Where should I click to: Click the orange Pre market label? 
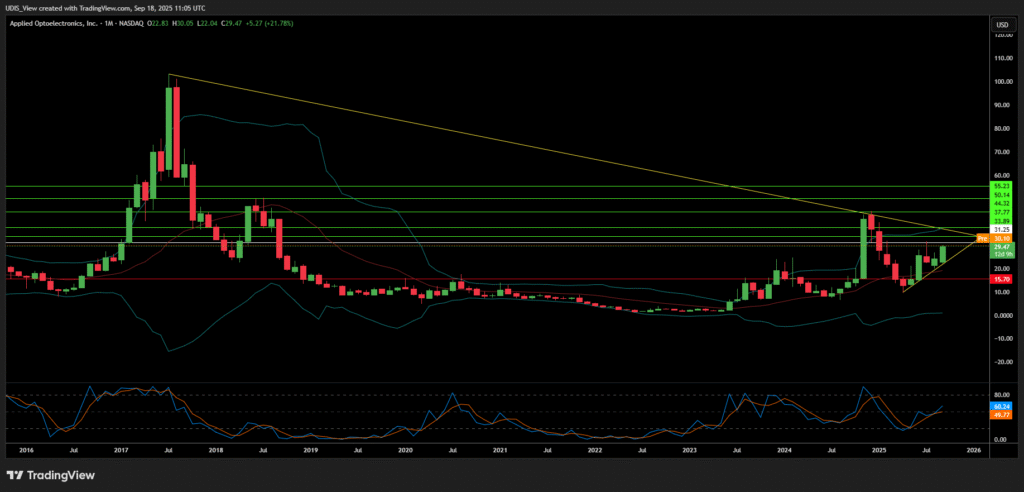(x=981, y=239)
